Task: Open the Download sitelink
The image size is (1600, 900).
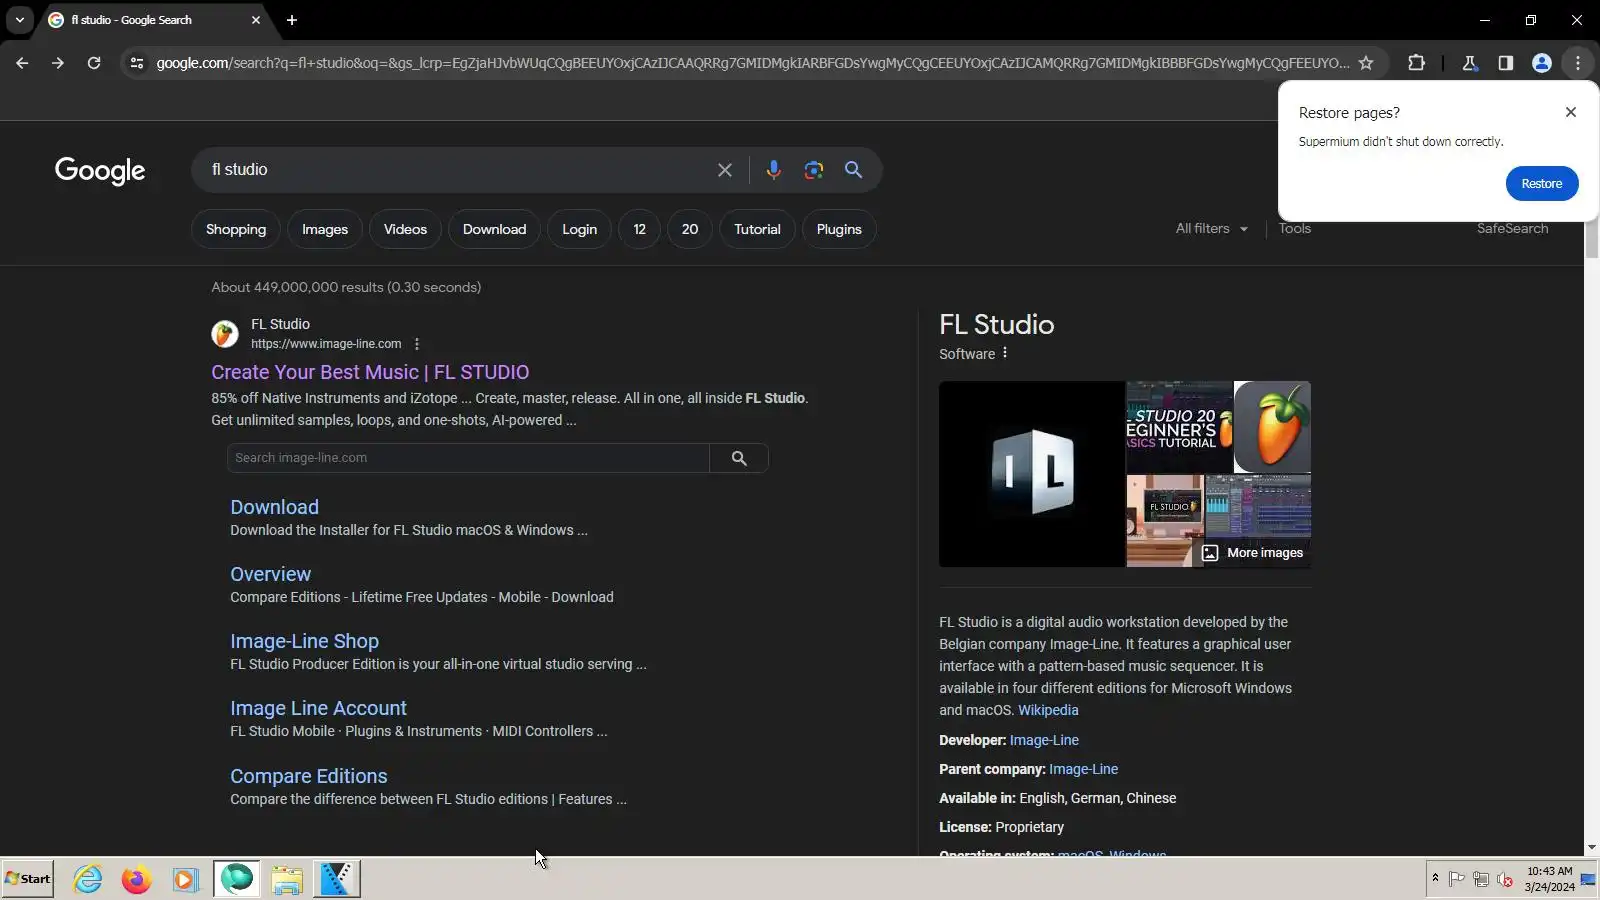Action: tap(274, 507)
